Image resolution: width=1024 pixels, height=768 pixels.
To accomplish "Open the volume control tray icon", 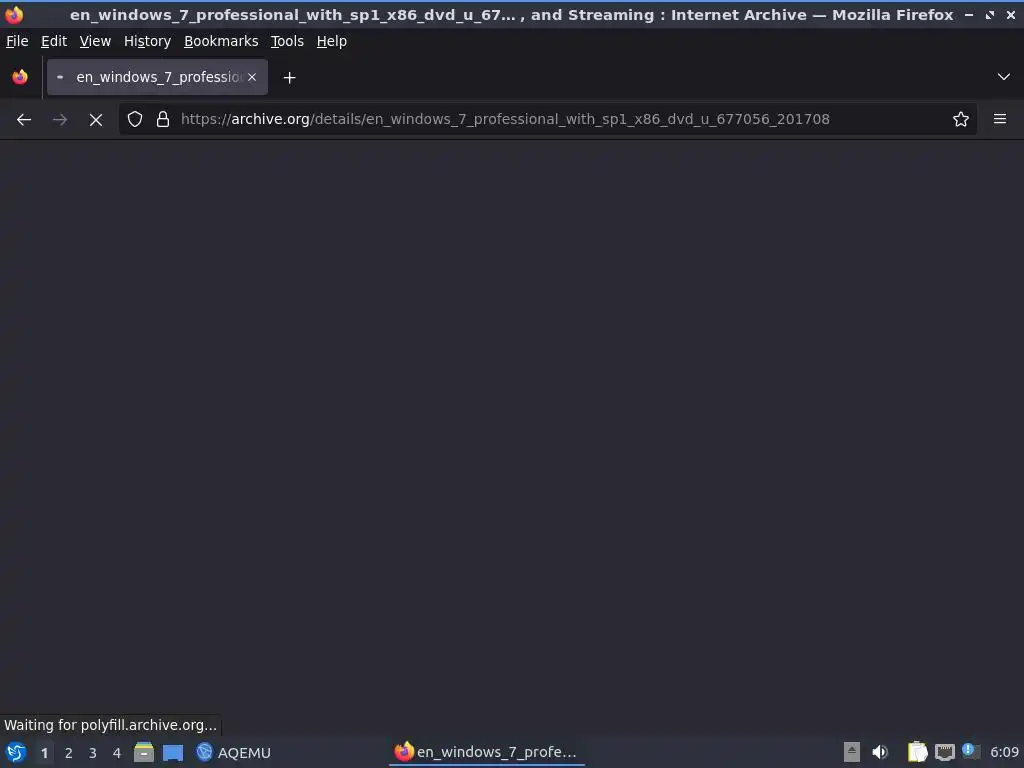I will [880, 752].
